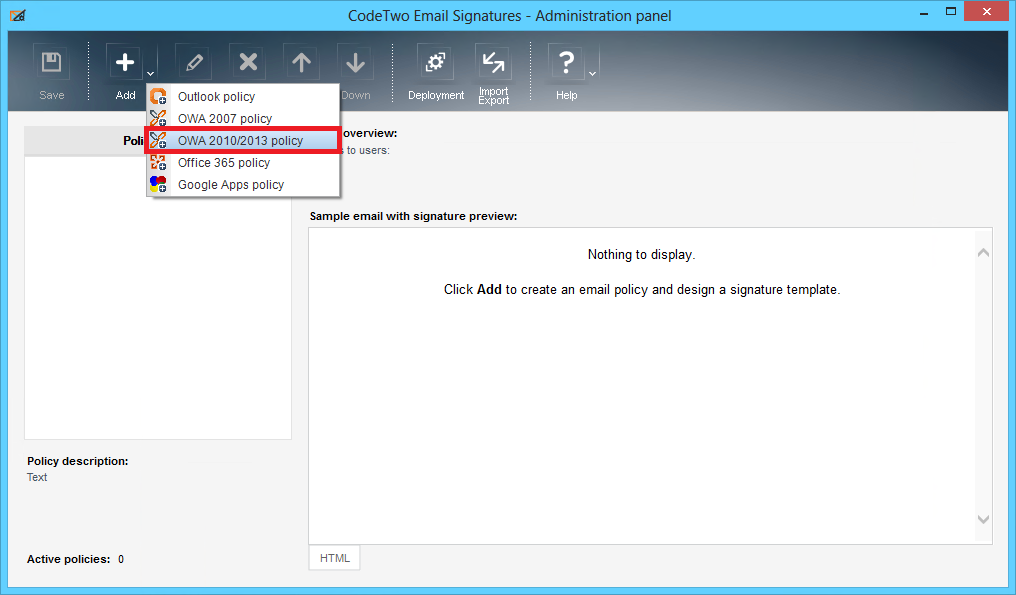Open the Deployment settings icon

point(435,62)
